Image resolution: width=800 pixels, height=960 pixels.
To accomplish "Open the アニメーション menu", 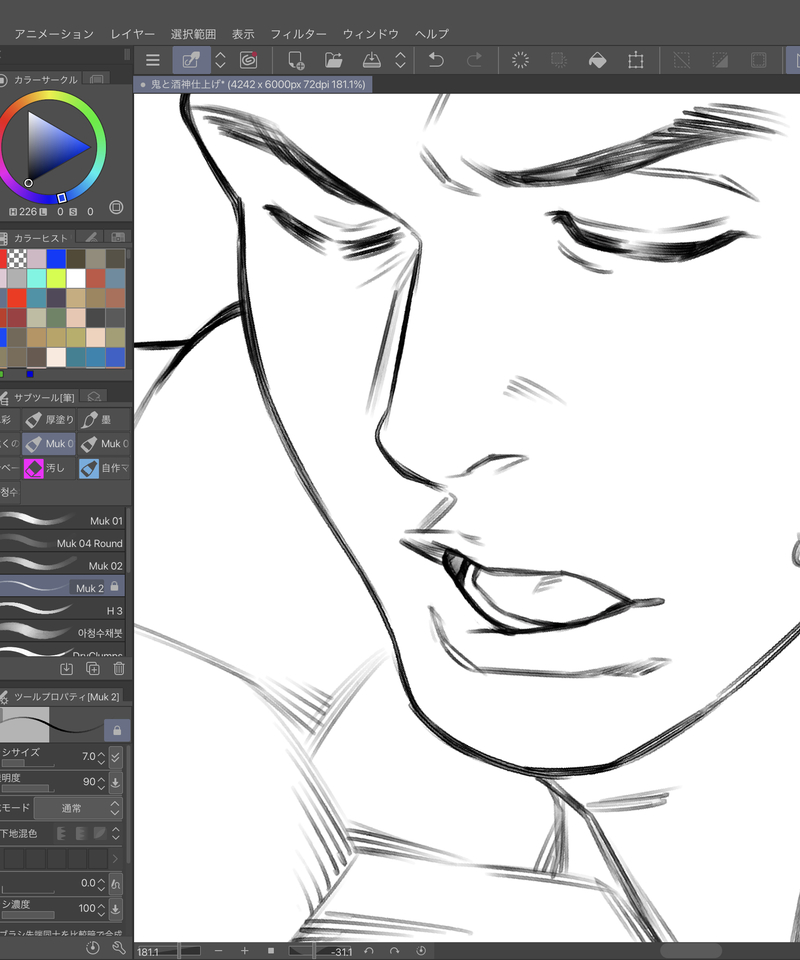I will [54, 34].
